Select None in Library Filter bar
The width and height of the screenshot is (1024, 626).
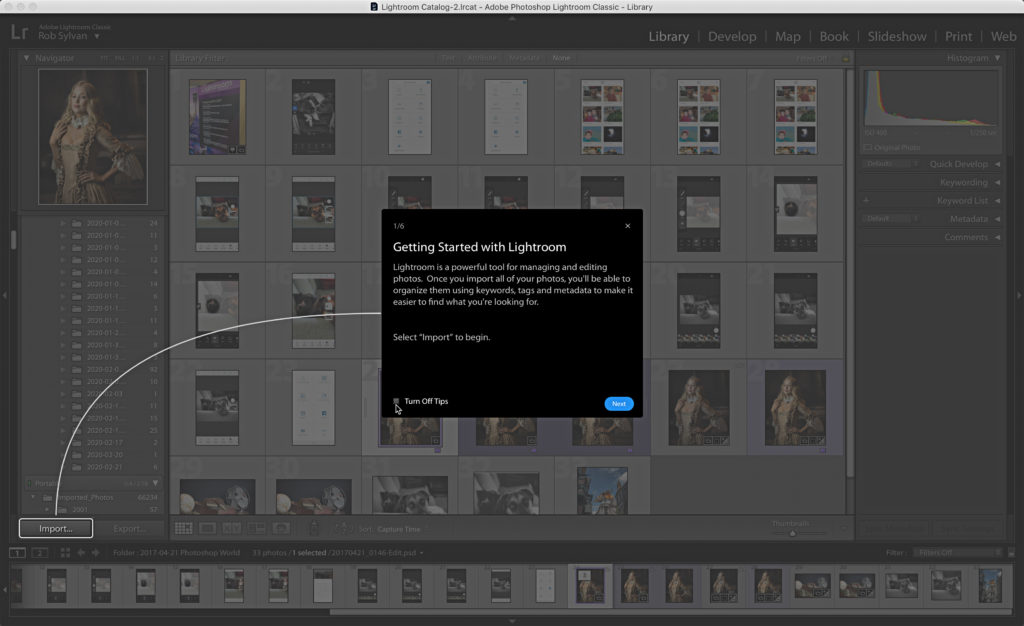(561, 58)
